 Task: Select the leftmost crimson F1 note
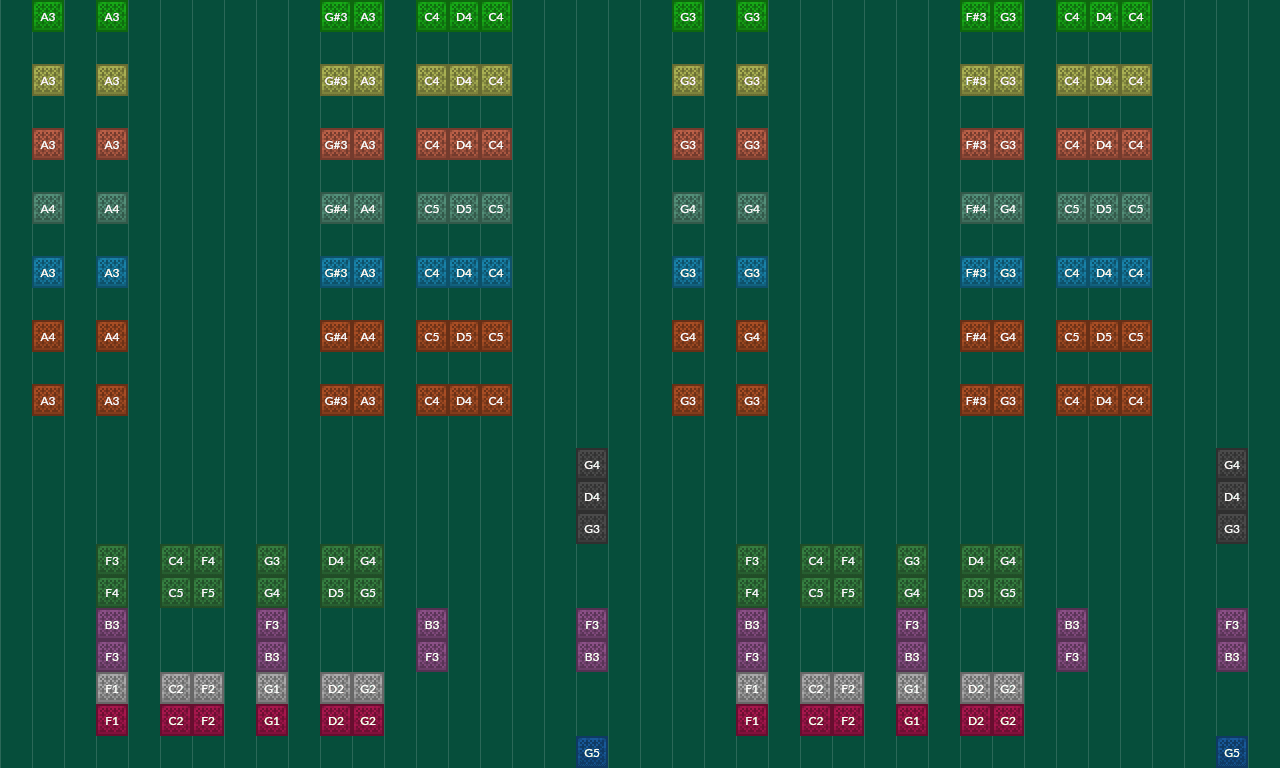(x=112, y=720)
